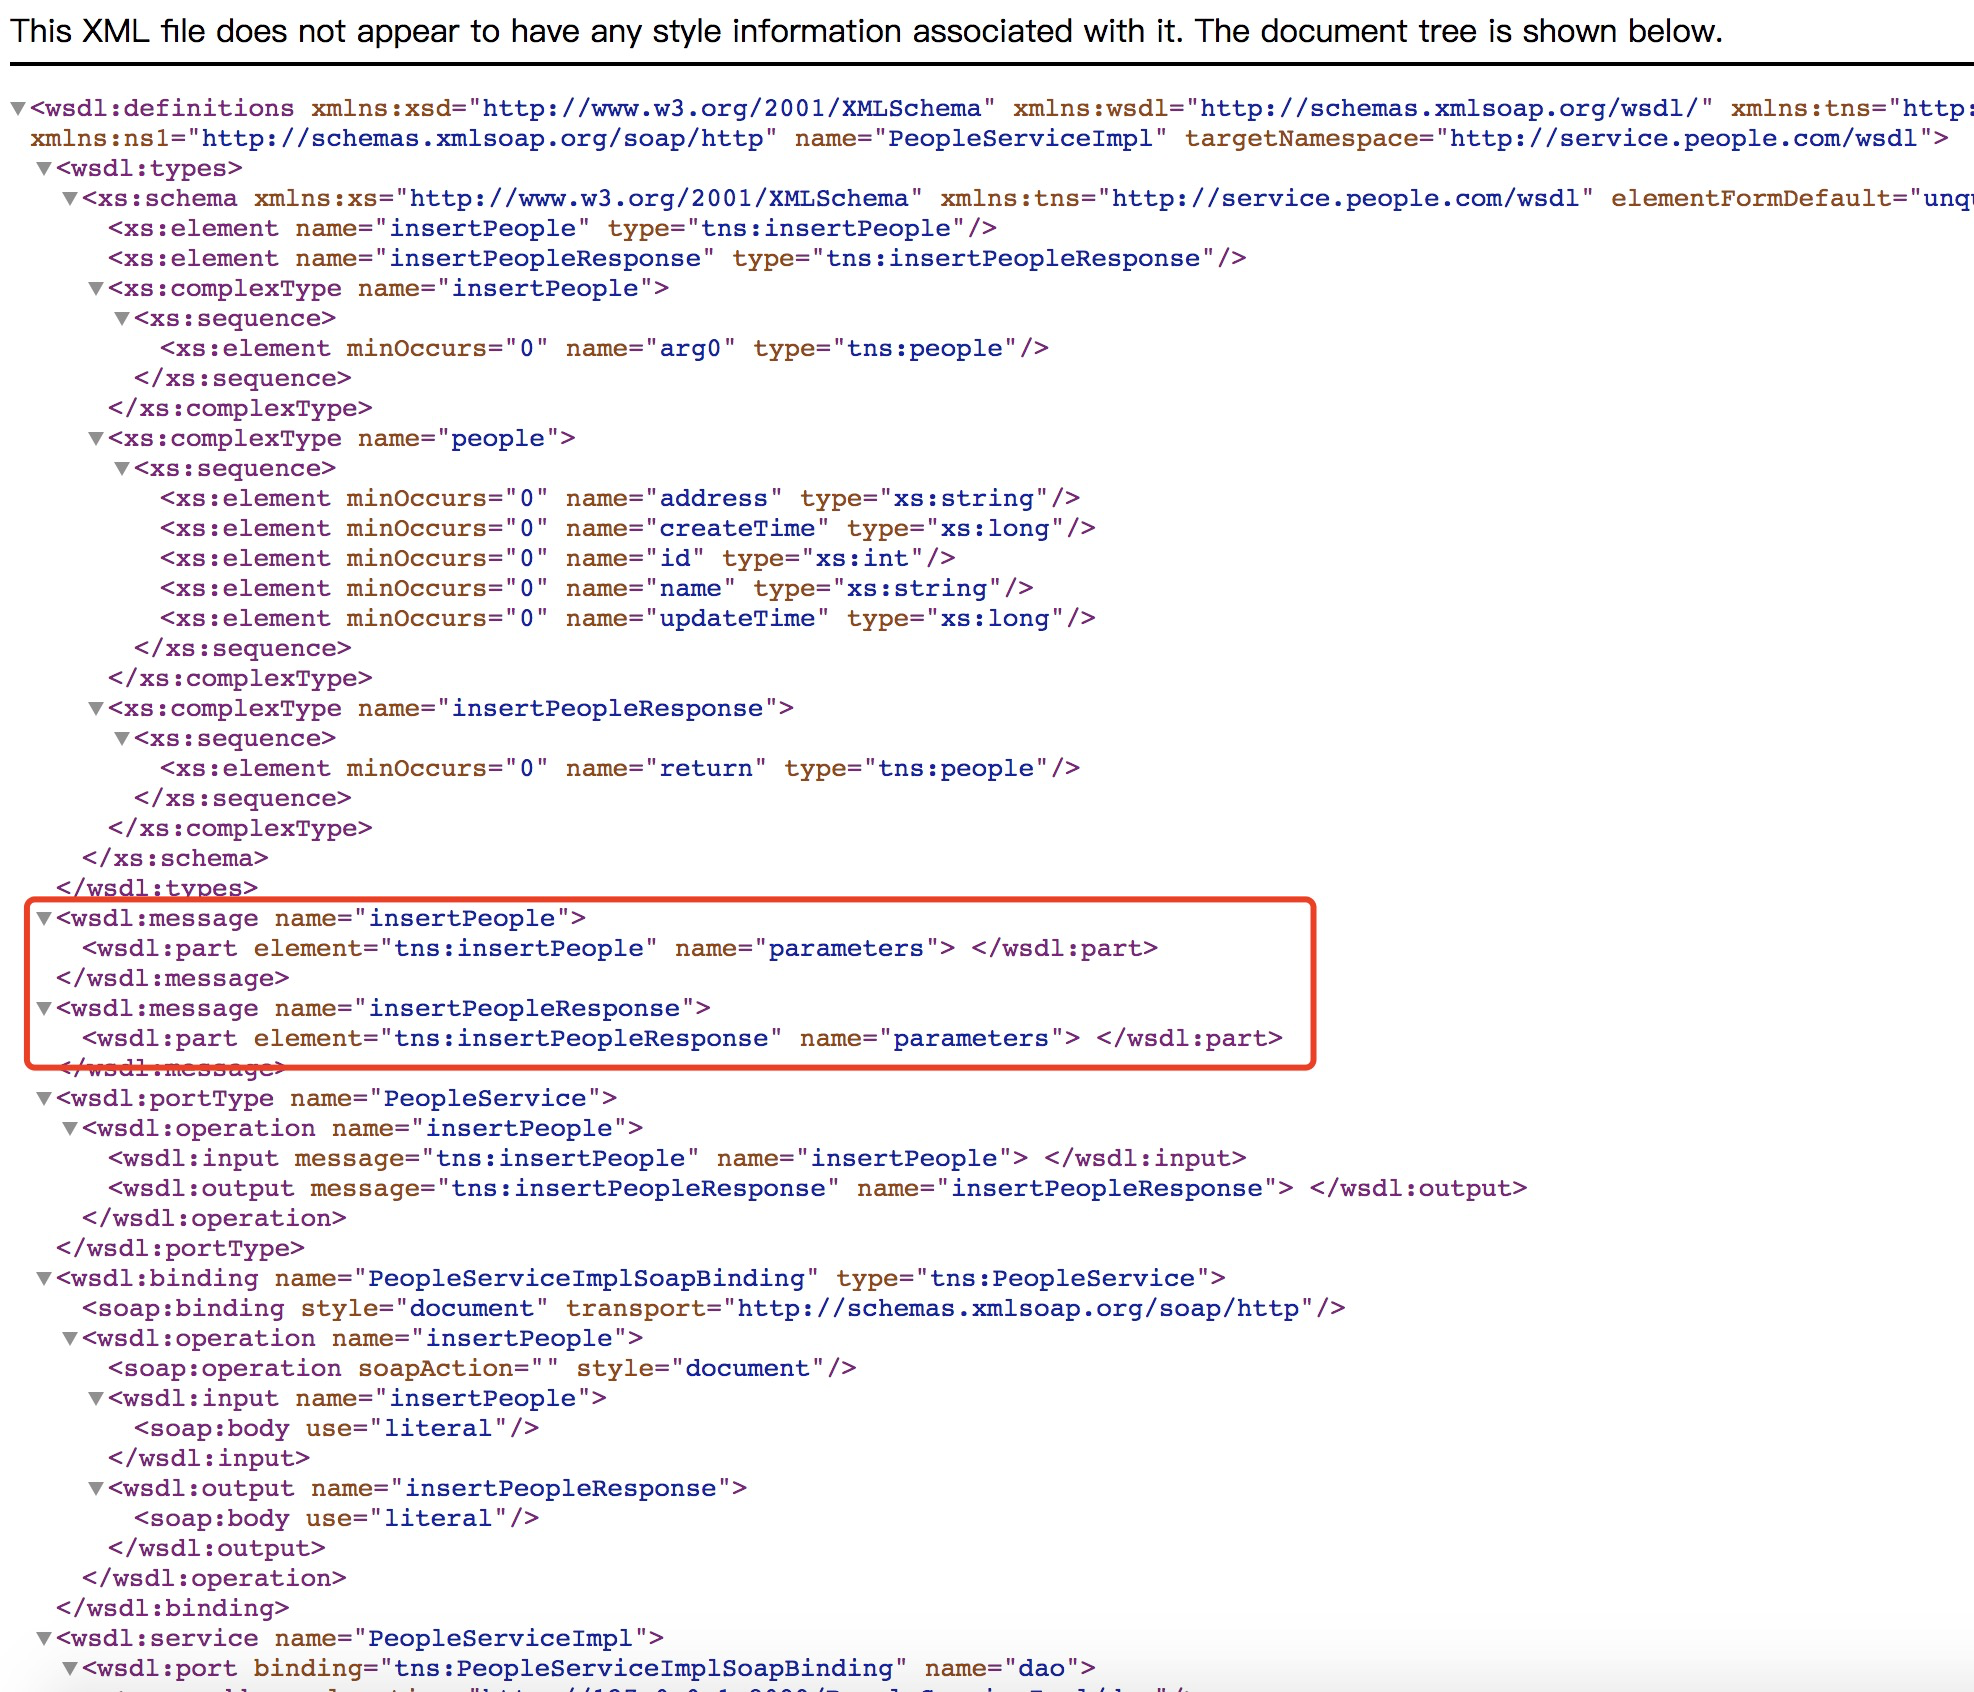Collapse xs:sequence under complexType people

(x=122, y=468)
